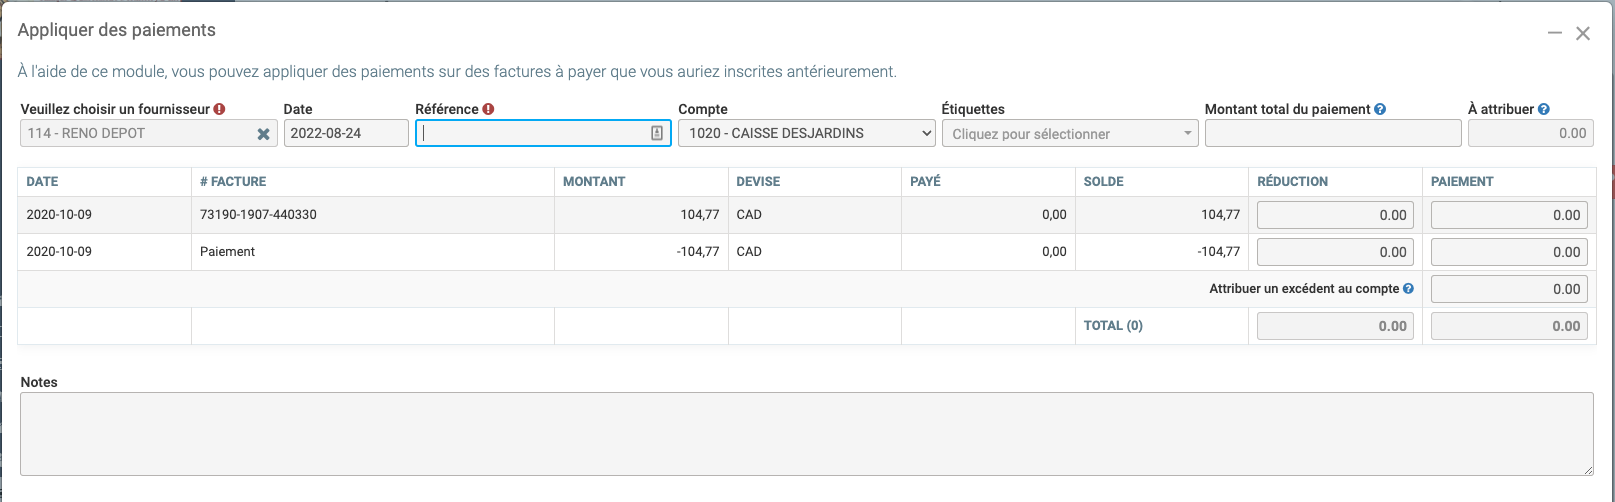Click Paiement field for invoice 73190-1907-440330
Image resolution: width=1615 pixels, height=502 pixels.
click(1508, 215)
